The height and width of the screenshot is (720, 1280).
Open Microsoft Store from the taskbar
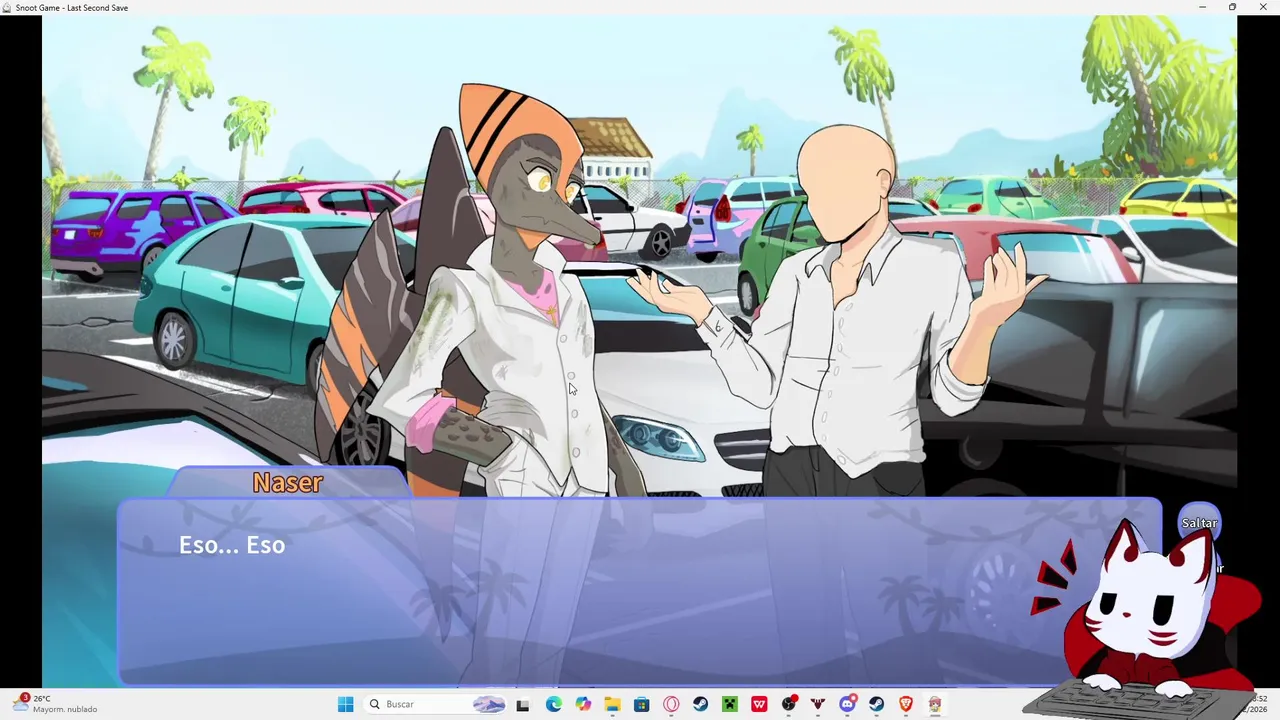641,704
